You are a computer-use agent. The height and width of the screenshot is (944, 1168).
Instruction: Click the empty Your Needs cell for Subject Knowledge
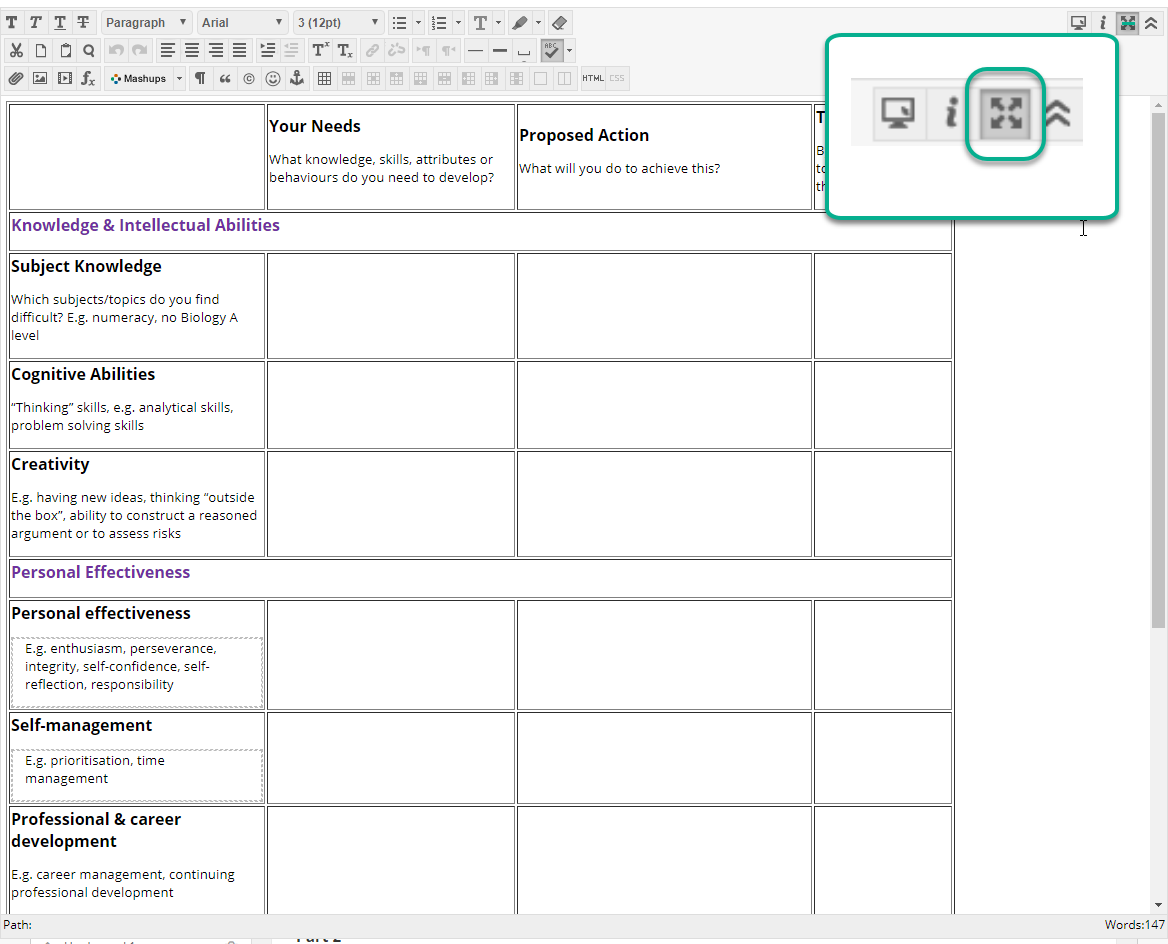[x=390, y=305]
